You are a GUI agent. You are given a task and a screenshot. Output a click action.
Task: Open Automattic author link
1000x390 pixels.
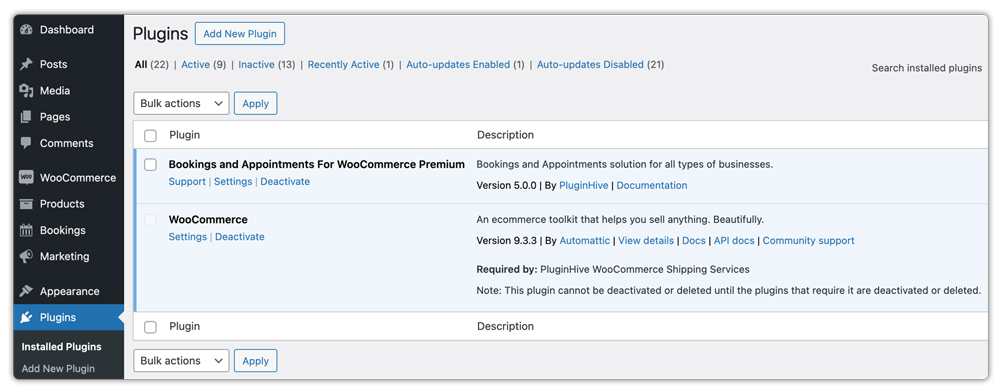point(585,241)
